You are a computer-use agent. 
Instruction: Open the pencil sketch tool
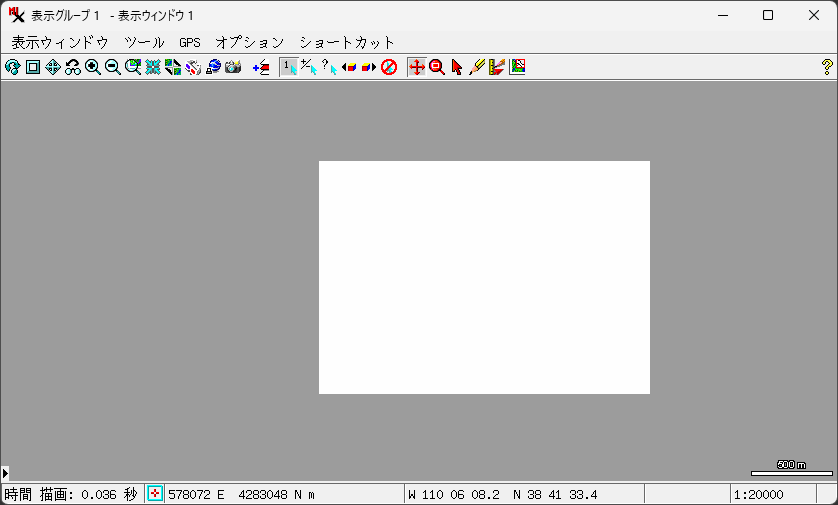click(477, 67)
